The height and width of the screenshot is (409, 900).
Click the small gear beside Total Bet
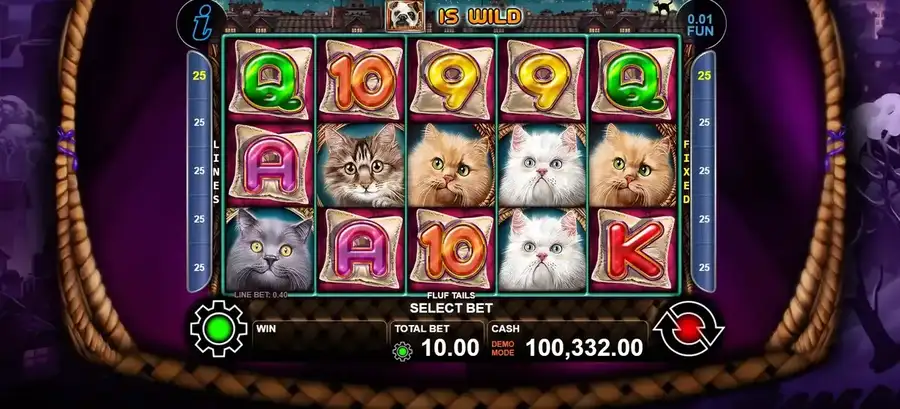(x=402, y=350)
